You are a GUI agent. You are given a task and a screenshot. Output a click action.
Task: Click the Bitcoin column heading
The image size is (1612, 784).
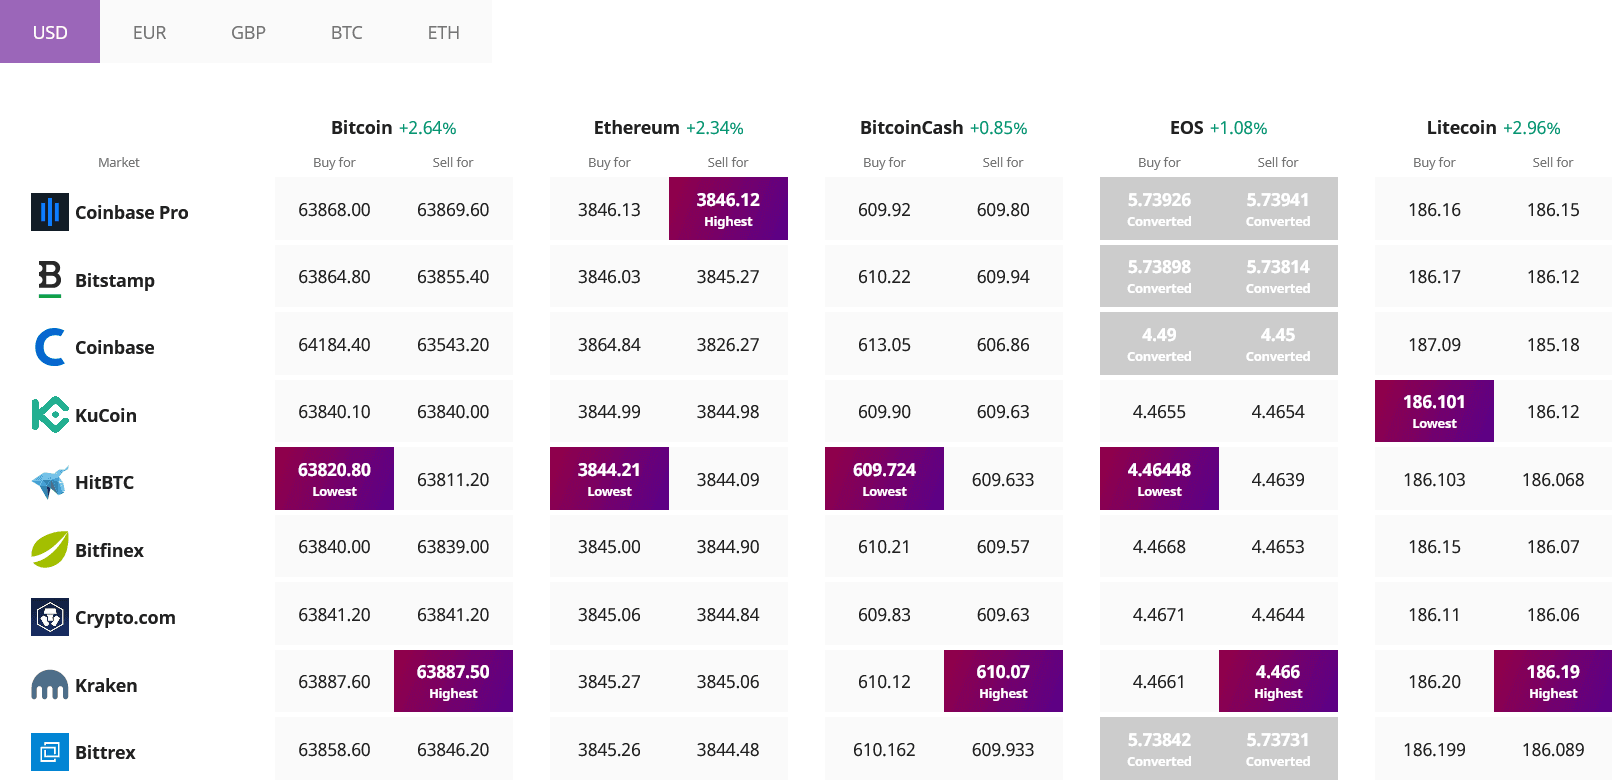pos(361,127)
